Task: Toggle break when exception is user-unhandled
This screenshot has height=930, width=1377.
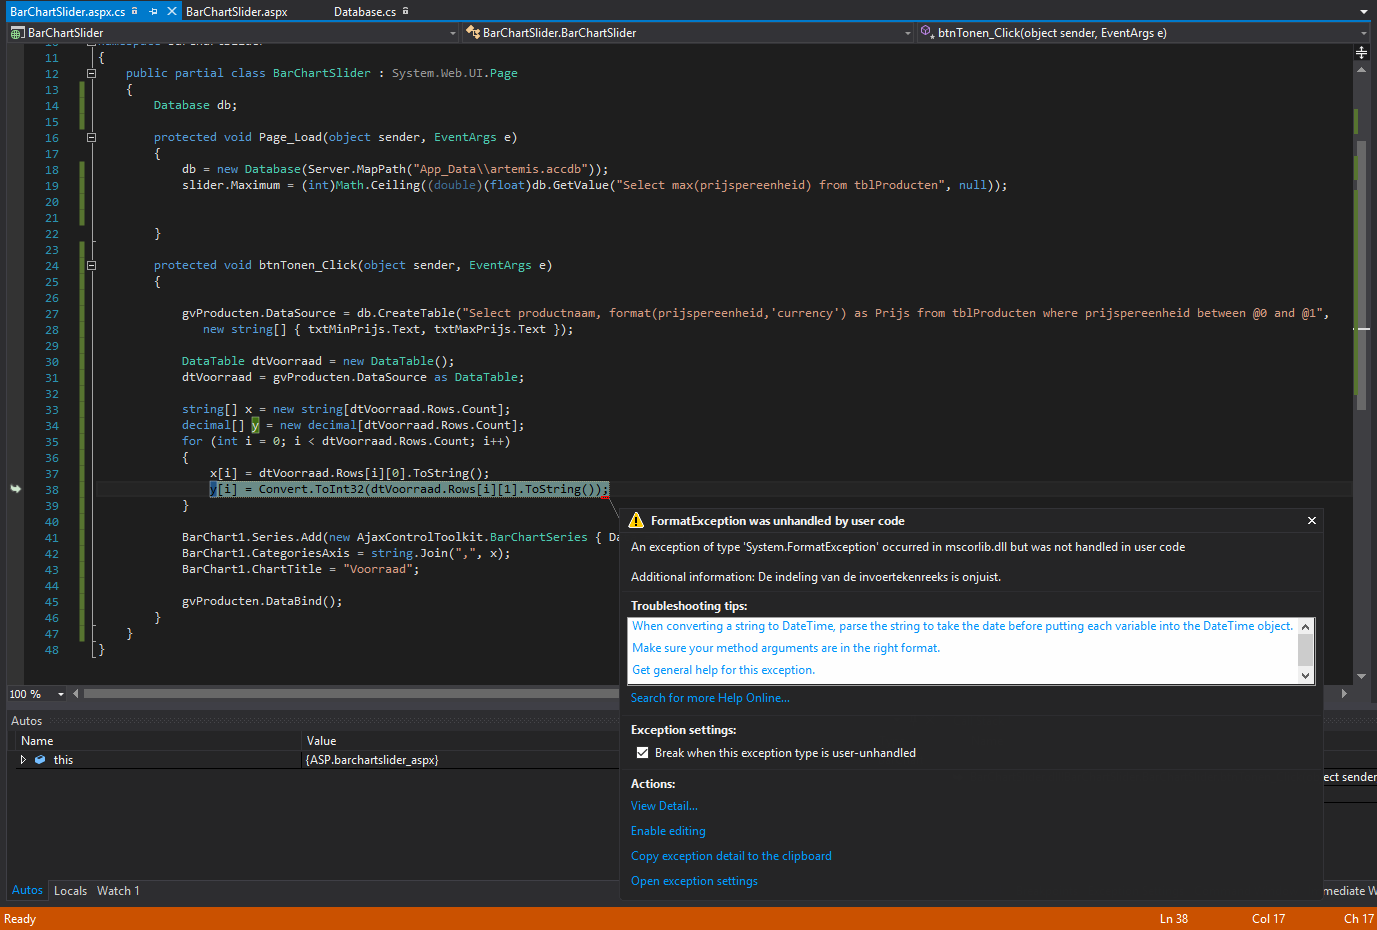Action: (x=642, y=753)
